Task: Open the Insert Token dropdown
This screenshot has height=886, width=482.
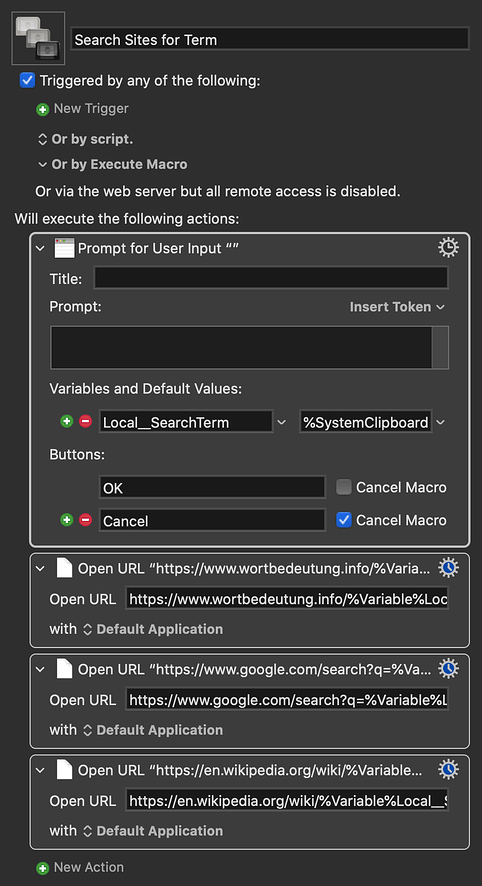Action: click(x=397, y=307)
